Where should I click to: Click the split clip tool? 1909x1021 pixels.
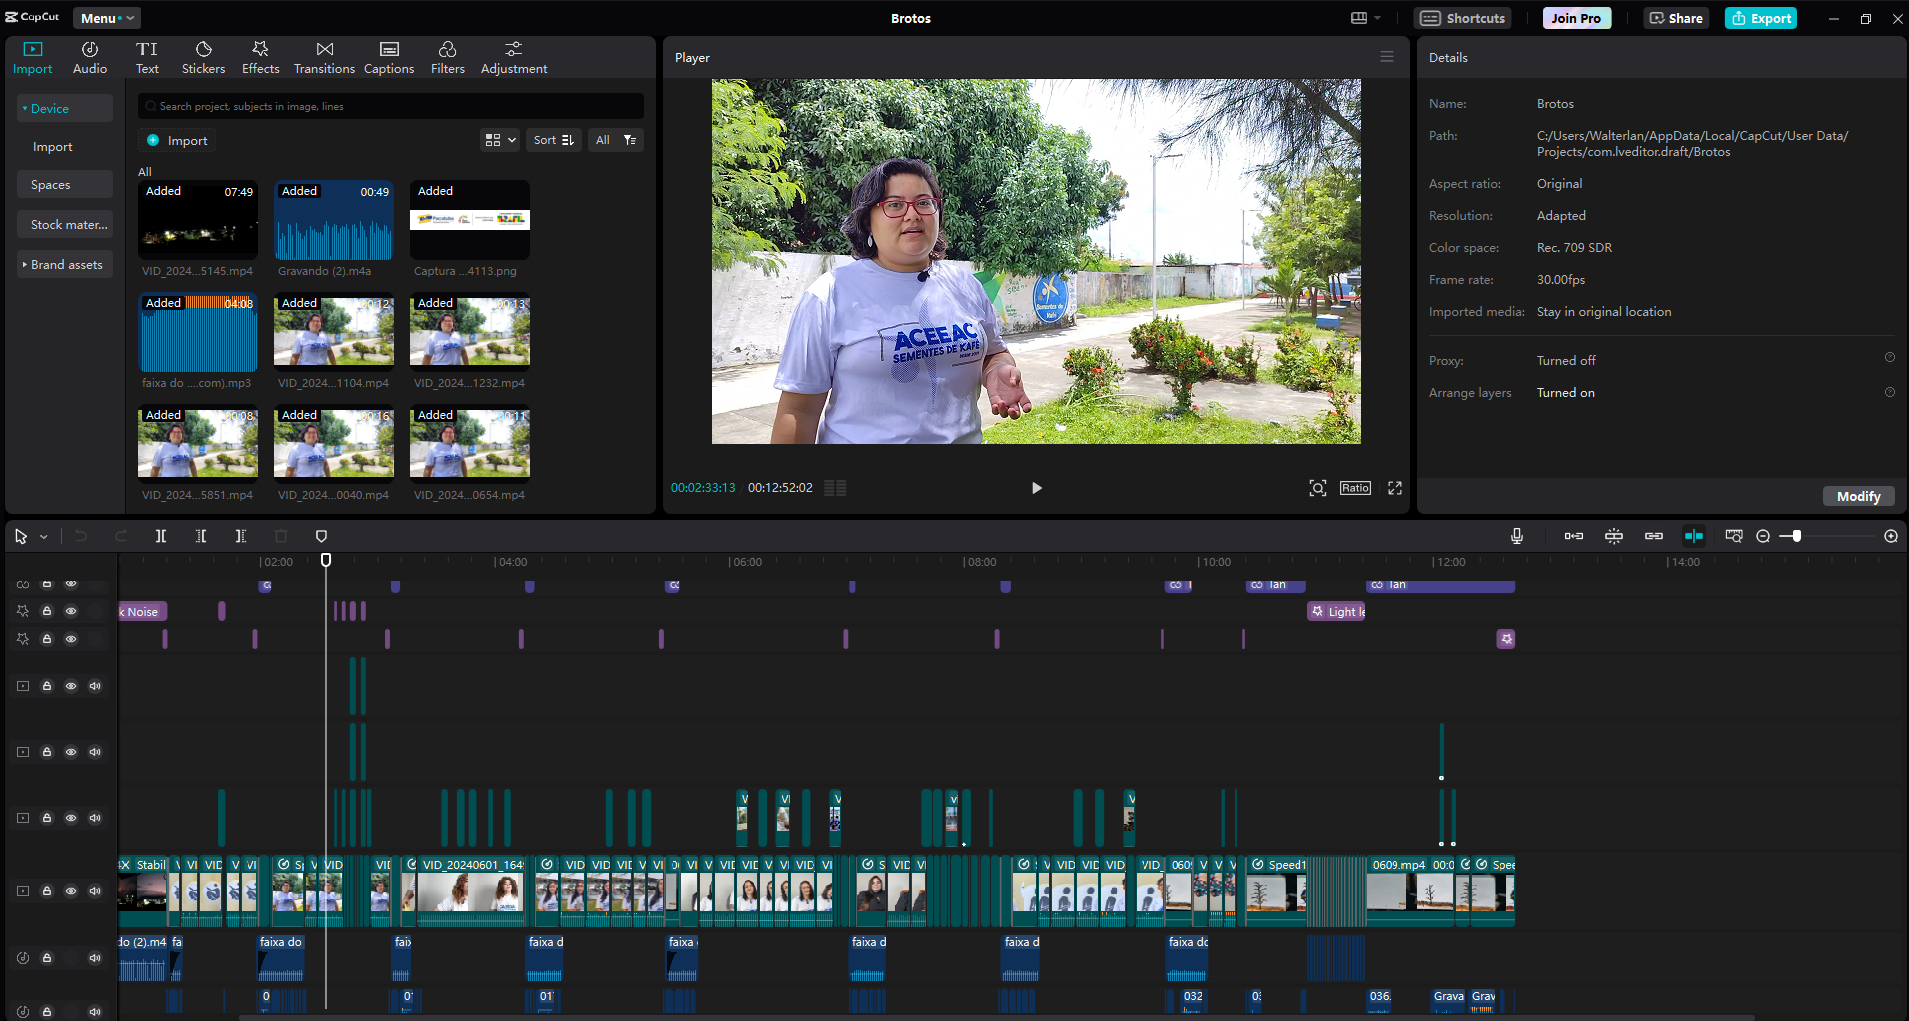pos(161,536)
